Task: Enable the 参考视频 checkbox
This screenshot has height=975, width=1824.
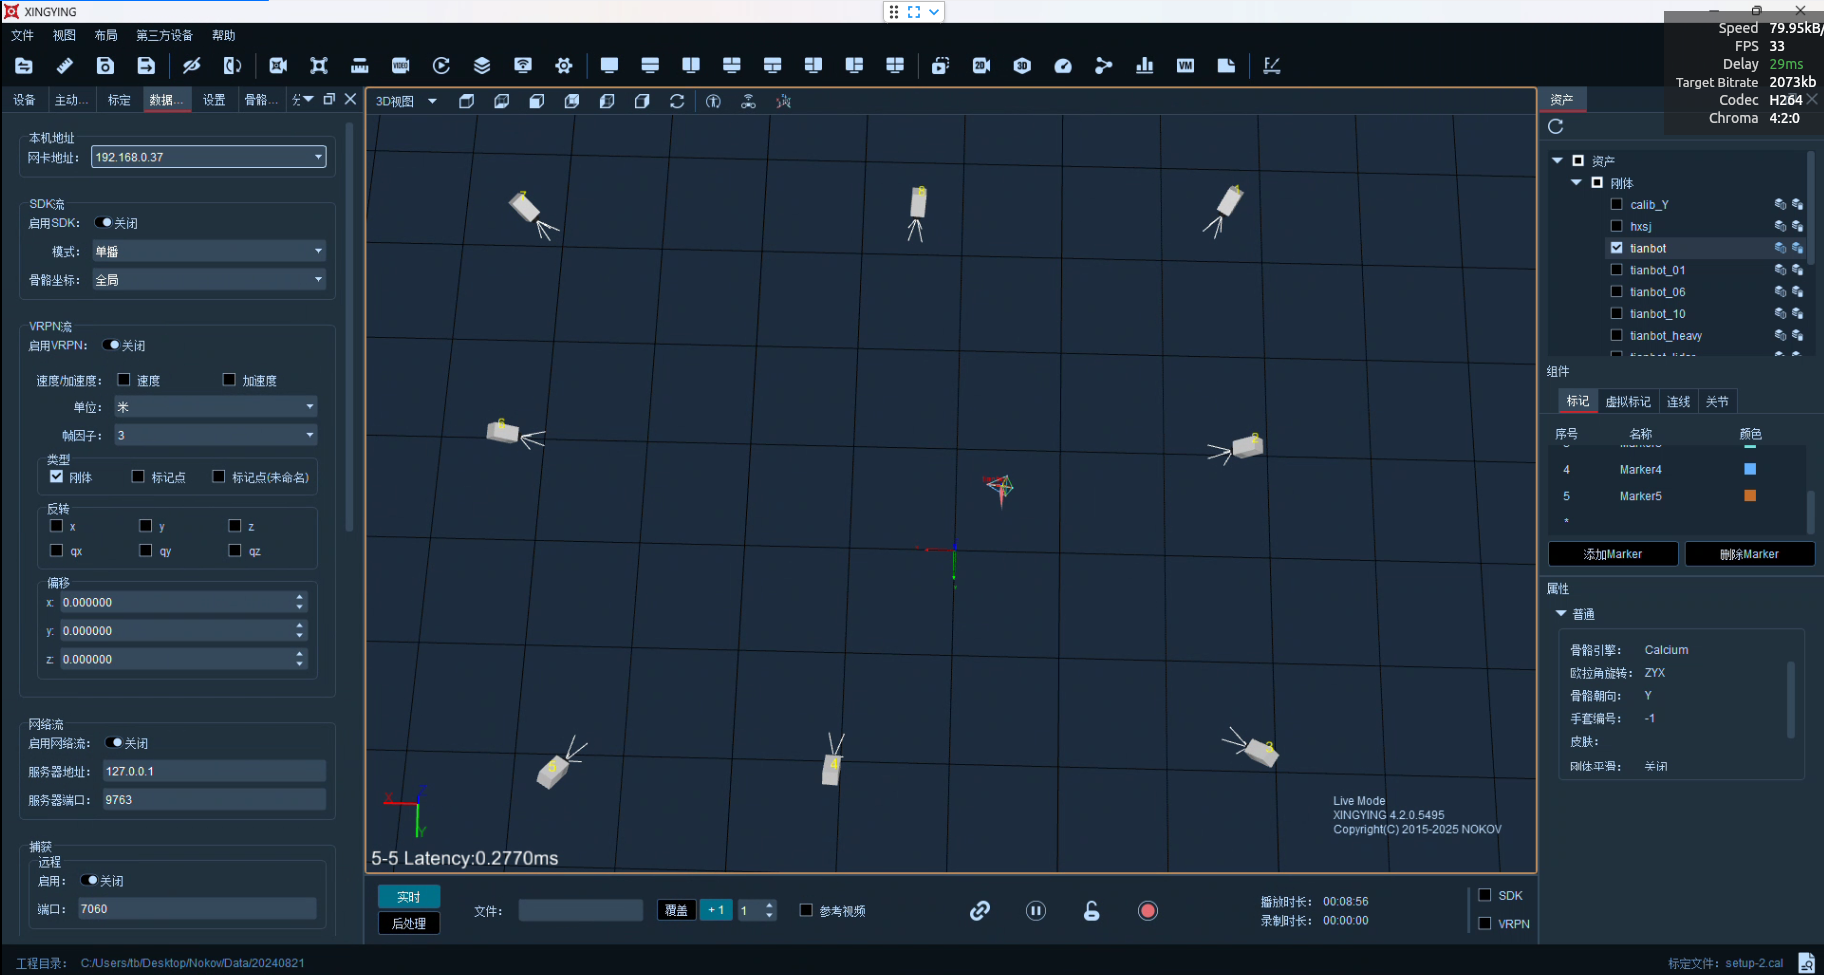Action: pos(806,910)
